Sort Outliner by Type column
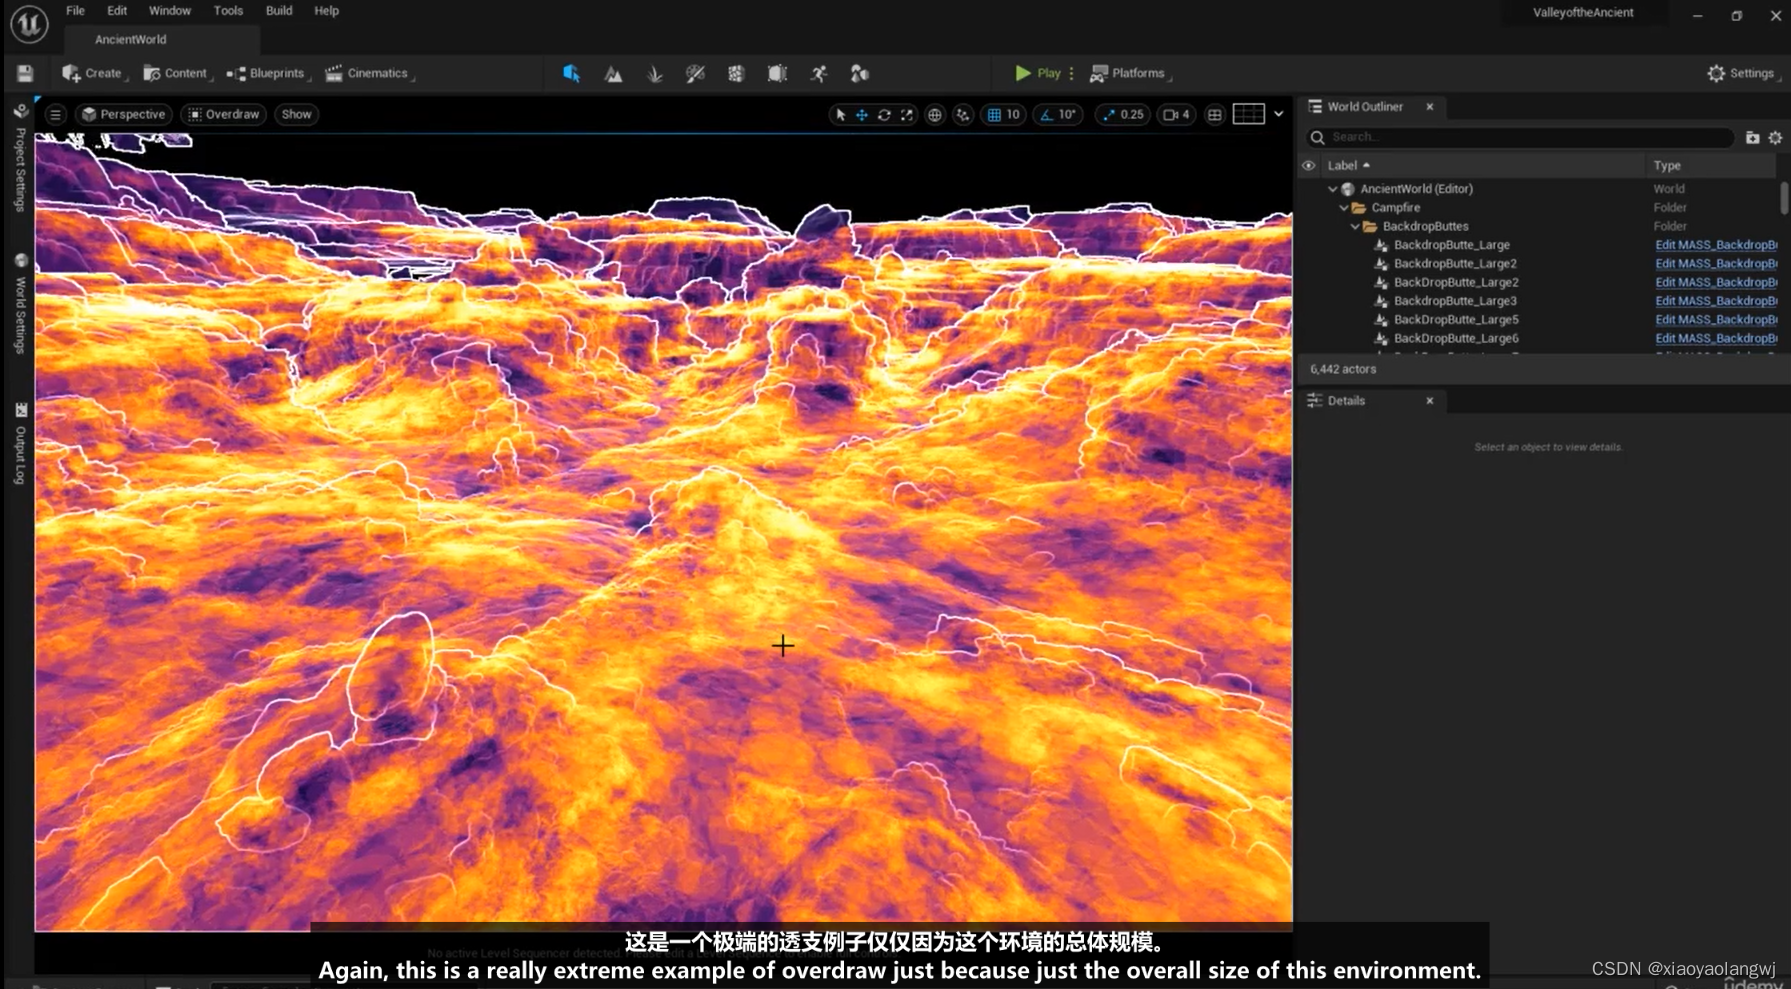The image size is (1791, 989). point(1711,166)
